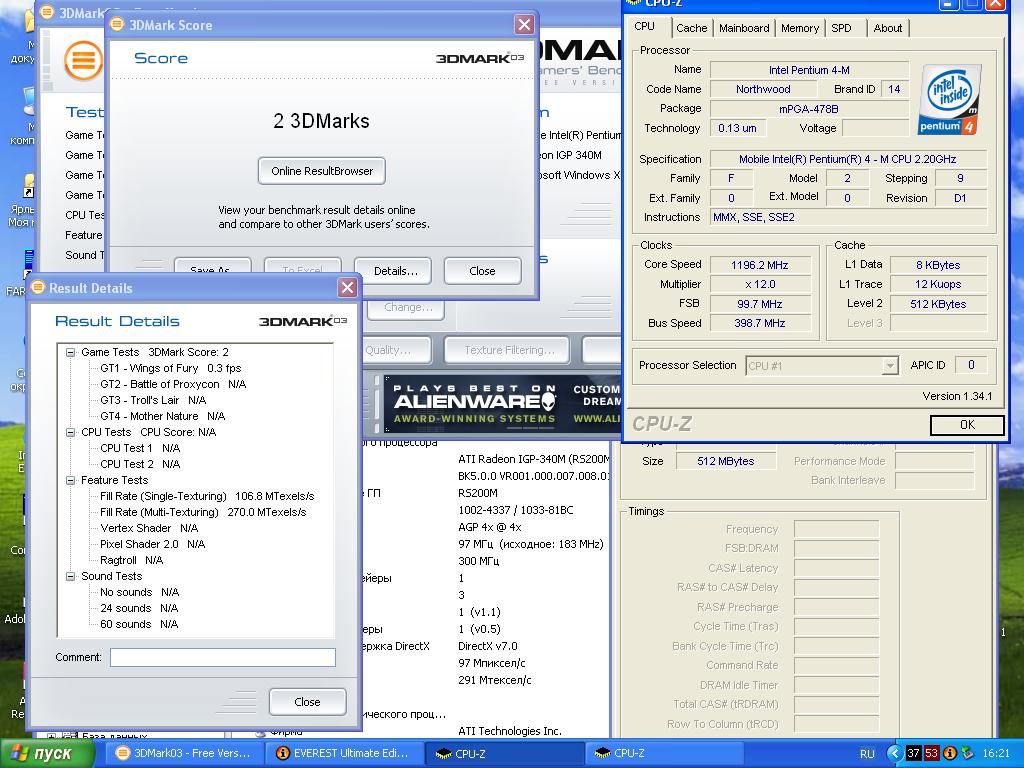
Task: Click 3DMark Score window title icon
Action: (117, 25)
